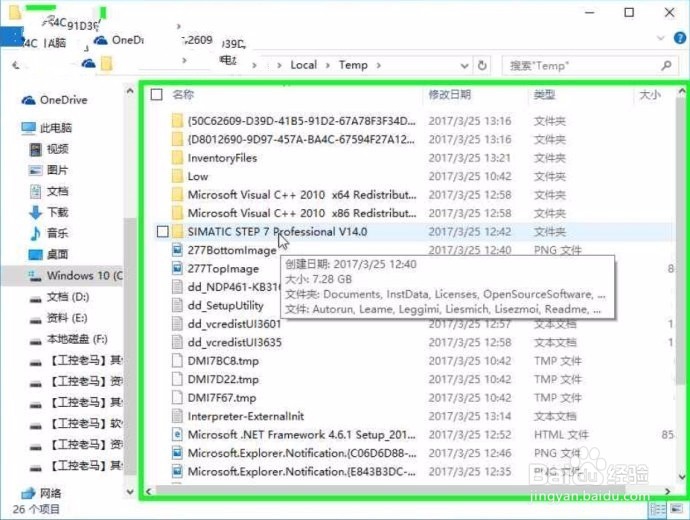Expand the ribbon with the chevron
This screenshot has width=690, height=520.
[661, 38]
